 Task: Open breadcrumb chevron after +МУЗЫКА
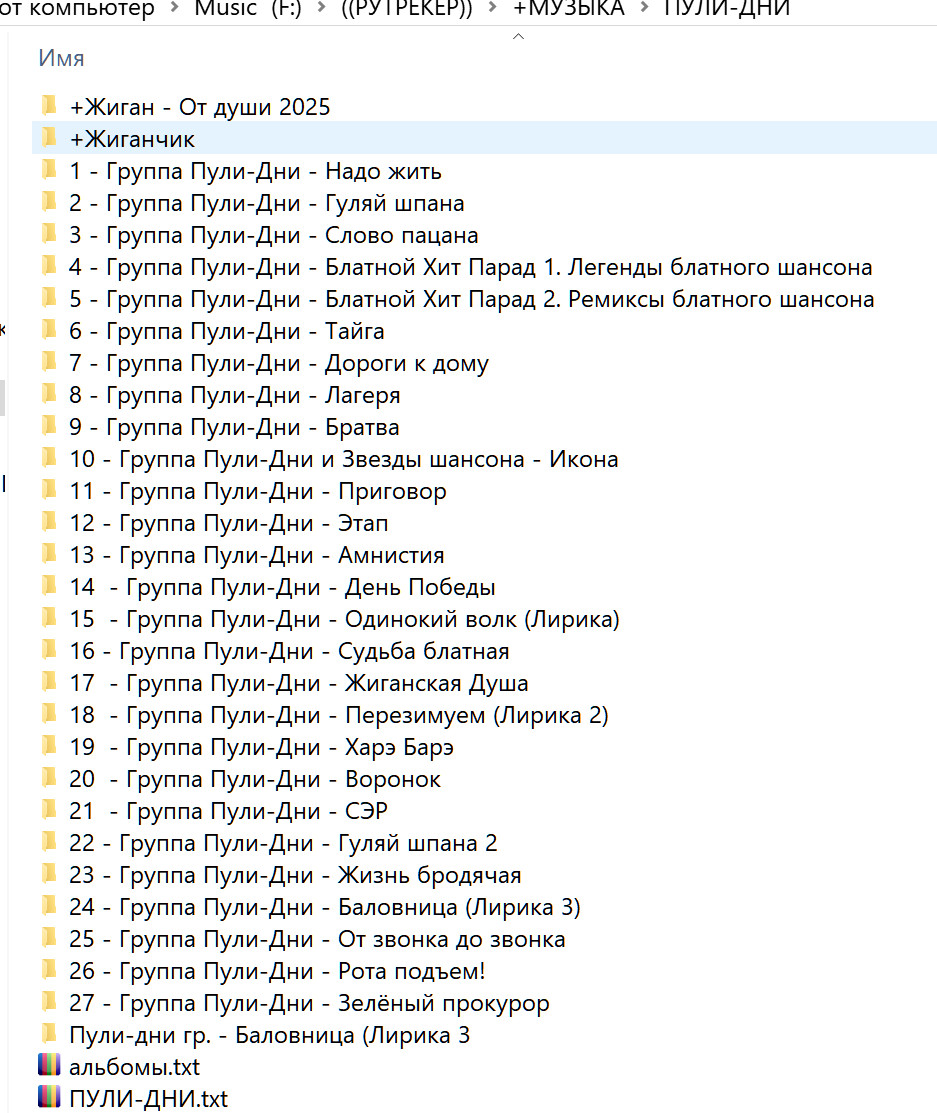tap(644, 10)
